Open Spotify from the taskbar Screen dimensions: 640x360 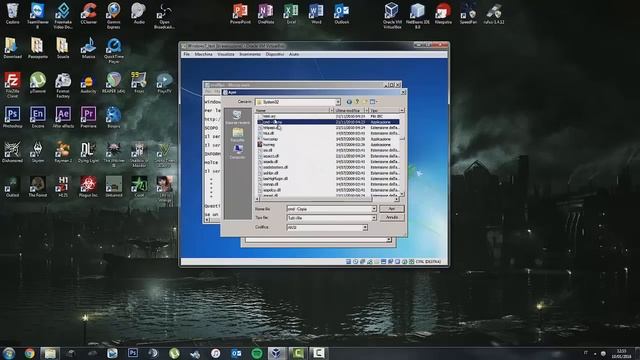(x=257, y=353)
